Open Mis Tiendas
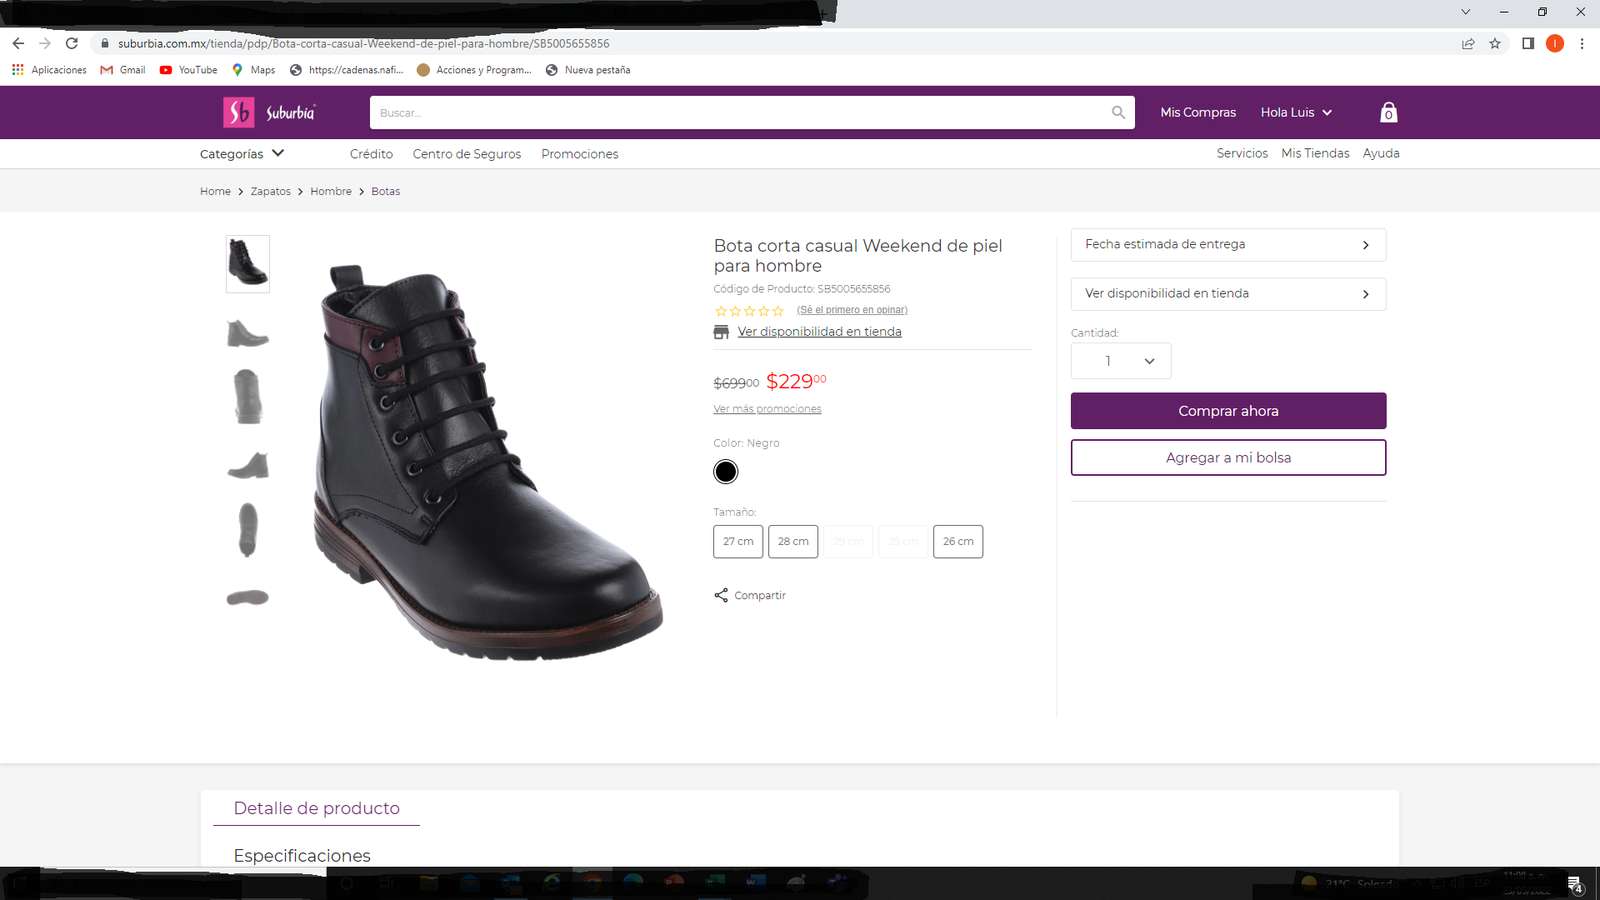 (x=1315, y=153)
